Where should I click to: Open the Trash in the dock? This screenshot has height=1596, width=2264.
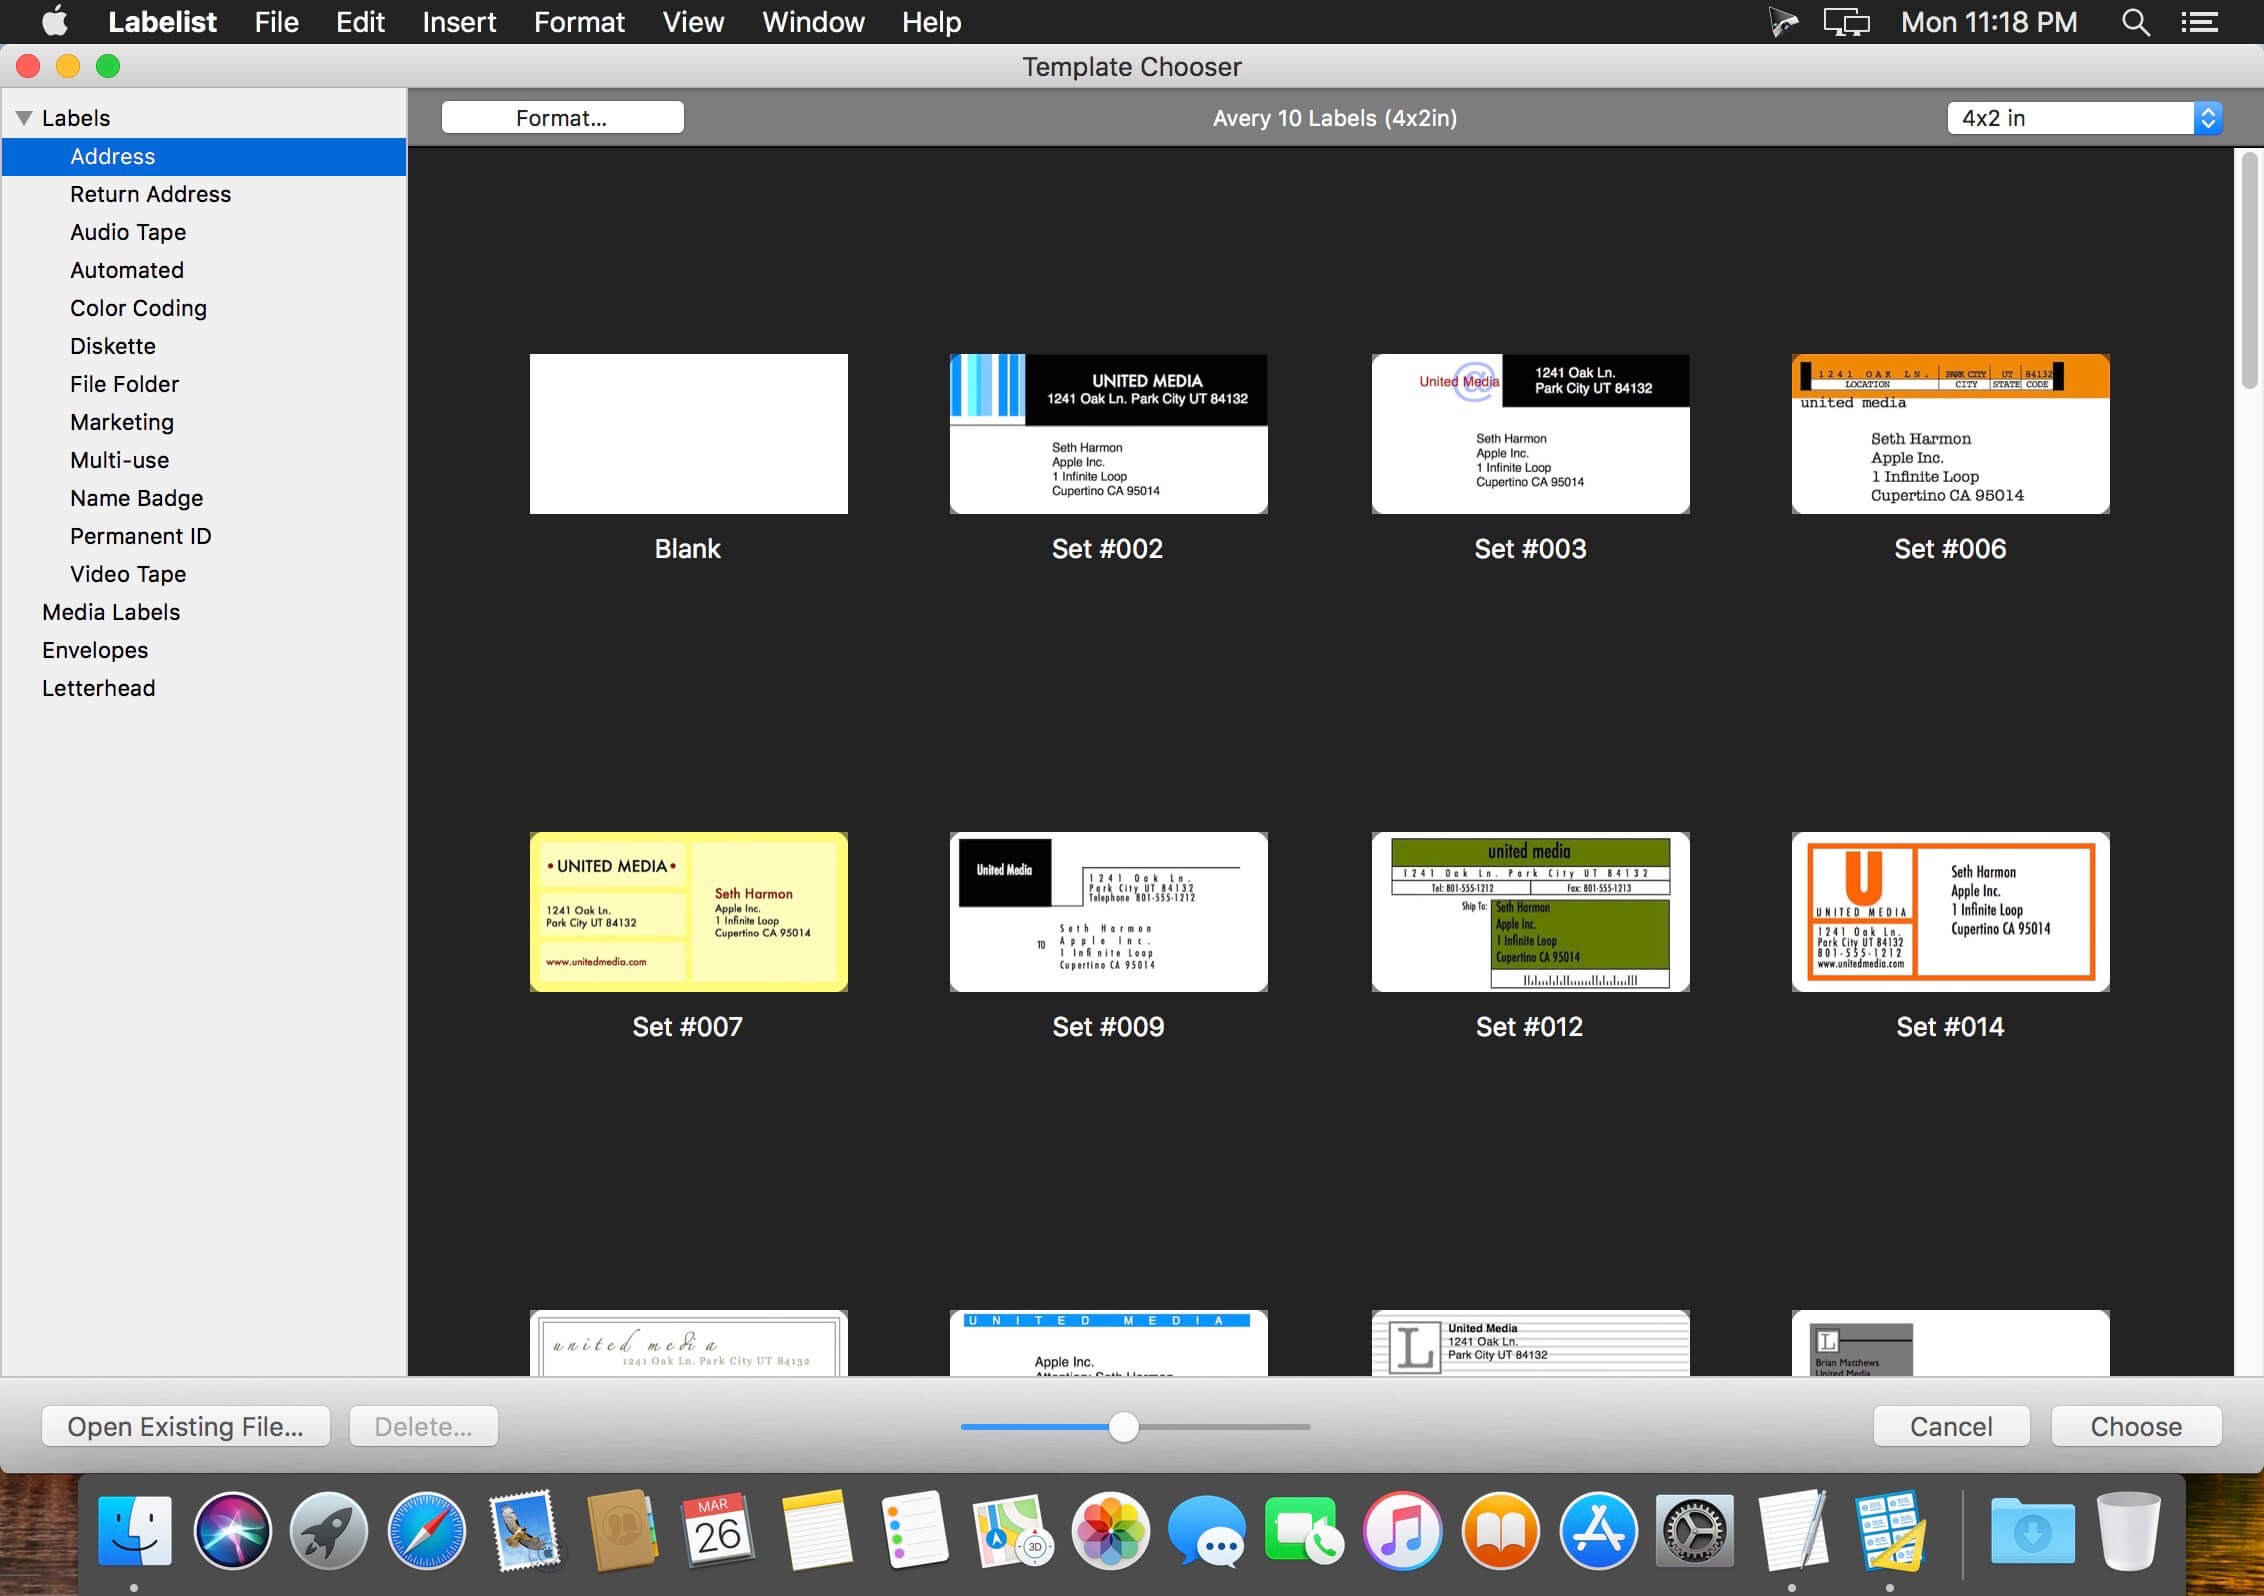[2129, 1530]
